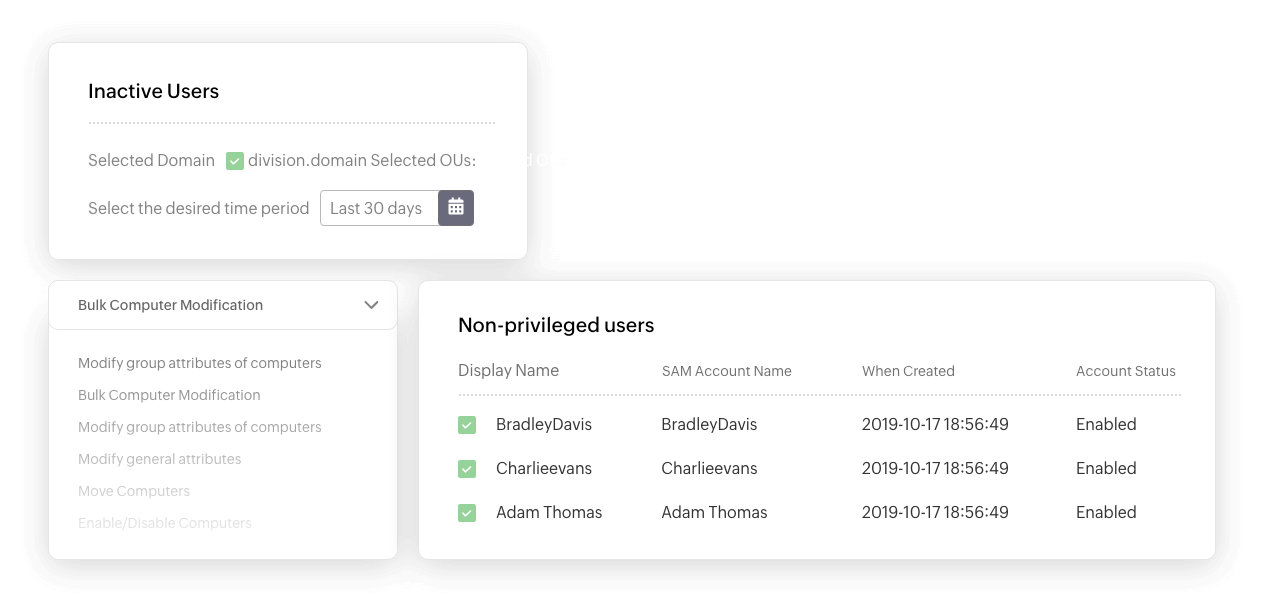This screenshot has width=1264, height=614.
Task: Click the When Created column header
Action: point(908,371)
